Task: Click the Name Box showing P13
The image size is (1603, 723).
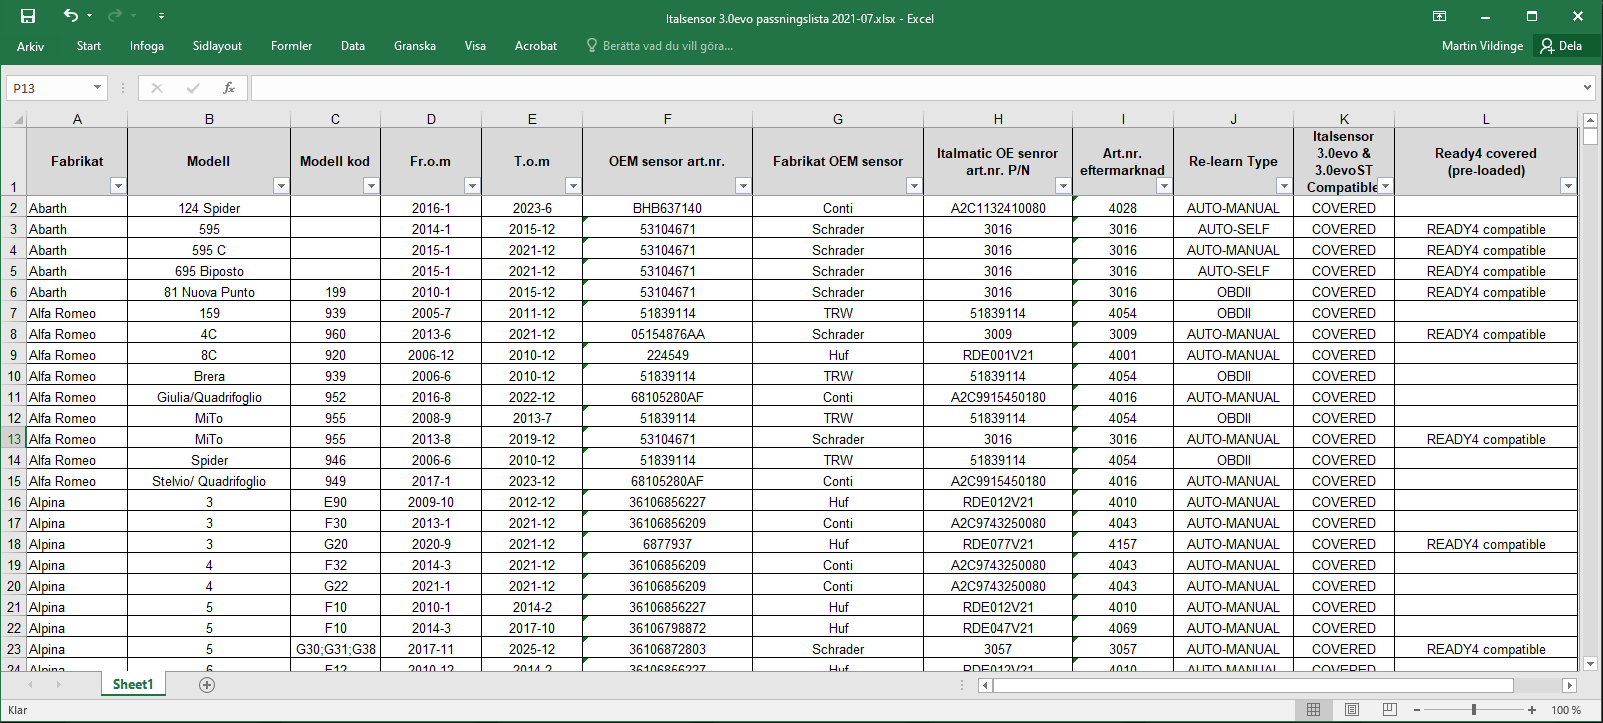Action: coord(48,88)
